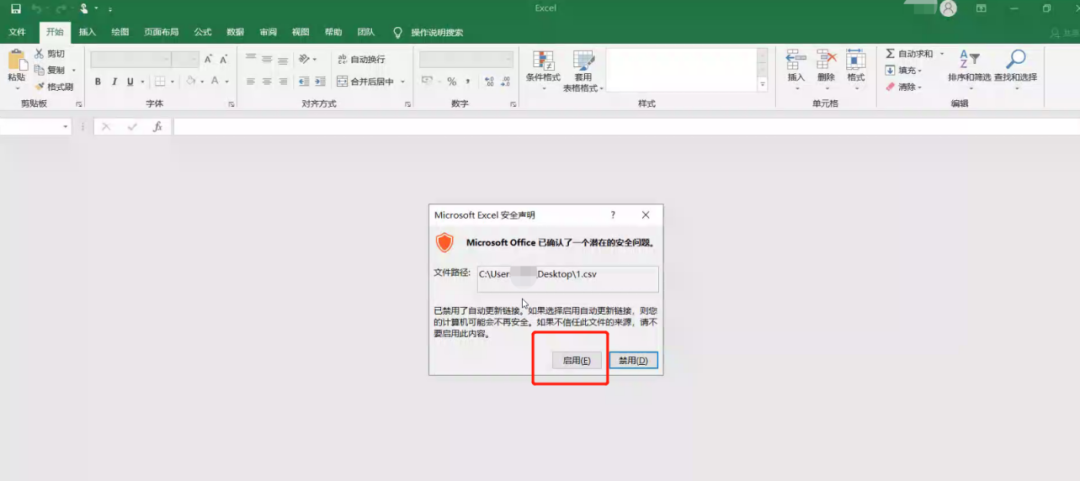This screenshot has width=1080, height=481.
Task: Click the text orientation icon
Action: pyautogui.click(x=304, y=59)
